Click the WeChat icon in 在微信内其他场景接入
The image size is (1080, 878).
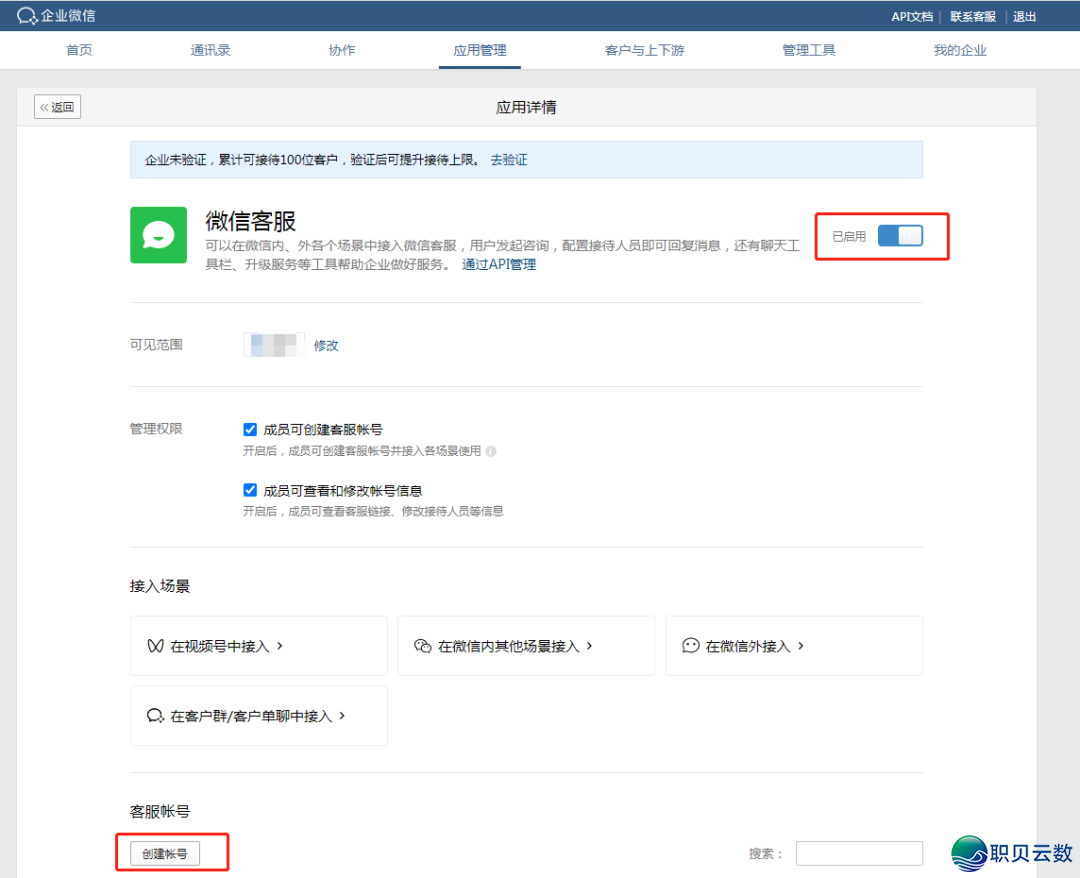(x=422, y=646)
